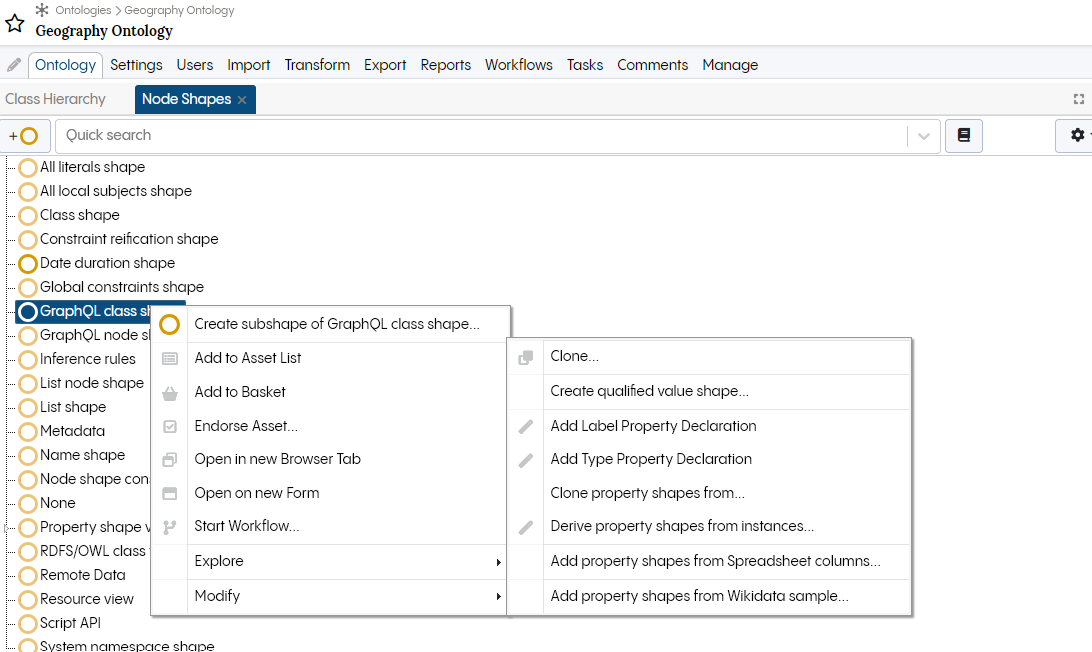
Task: Open the gear settings menu
Action: (1077, 136)
